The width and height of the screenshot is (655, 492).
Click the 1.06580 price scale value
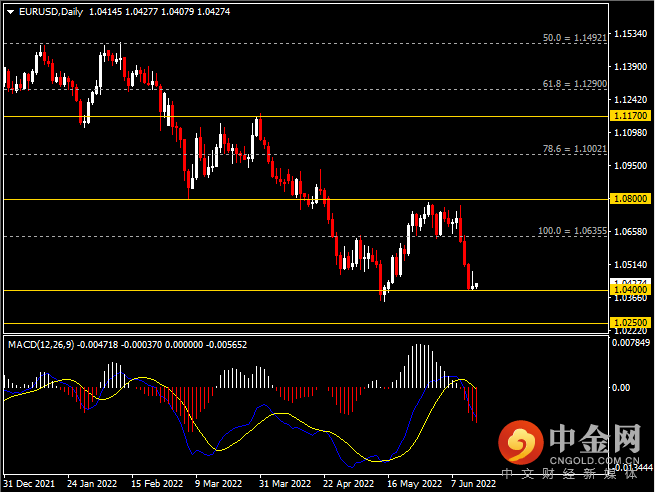click(x=630, y=231)
